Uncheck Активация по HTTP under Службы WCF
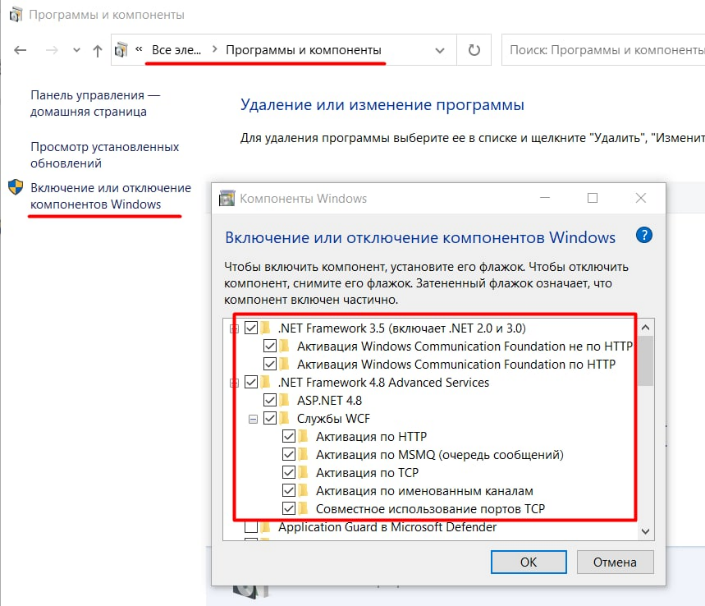Screen dimensions: 705x606 (x=288, y=437)
